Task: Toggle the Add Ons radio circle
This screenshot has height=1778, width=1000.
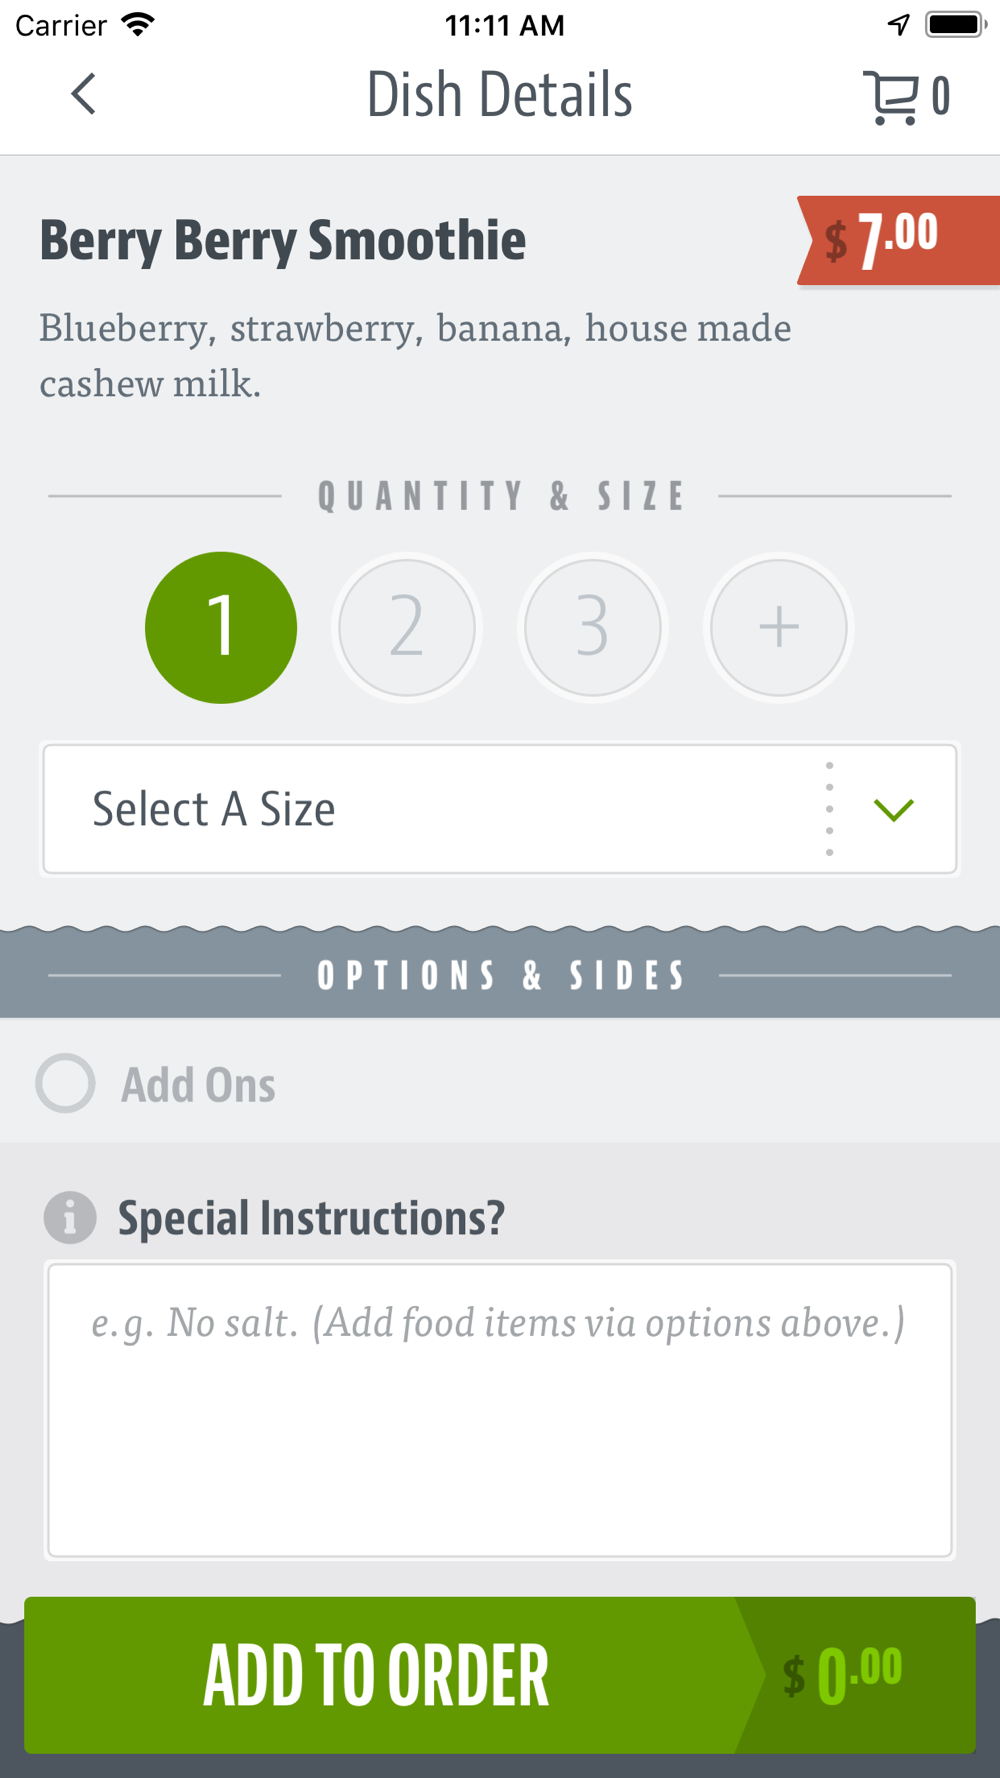Action: point(66,1083)
